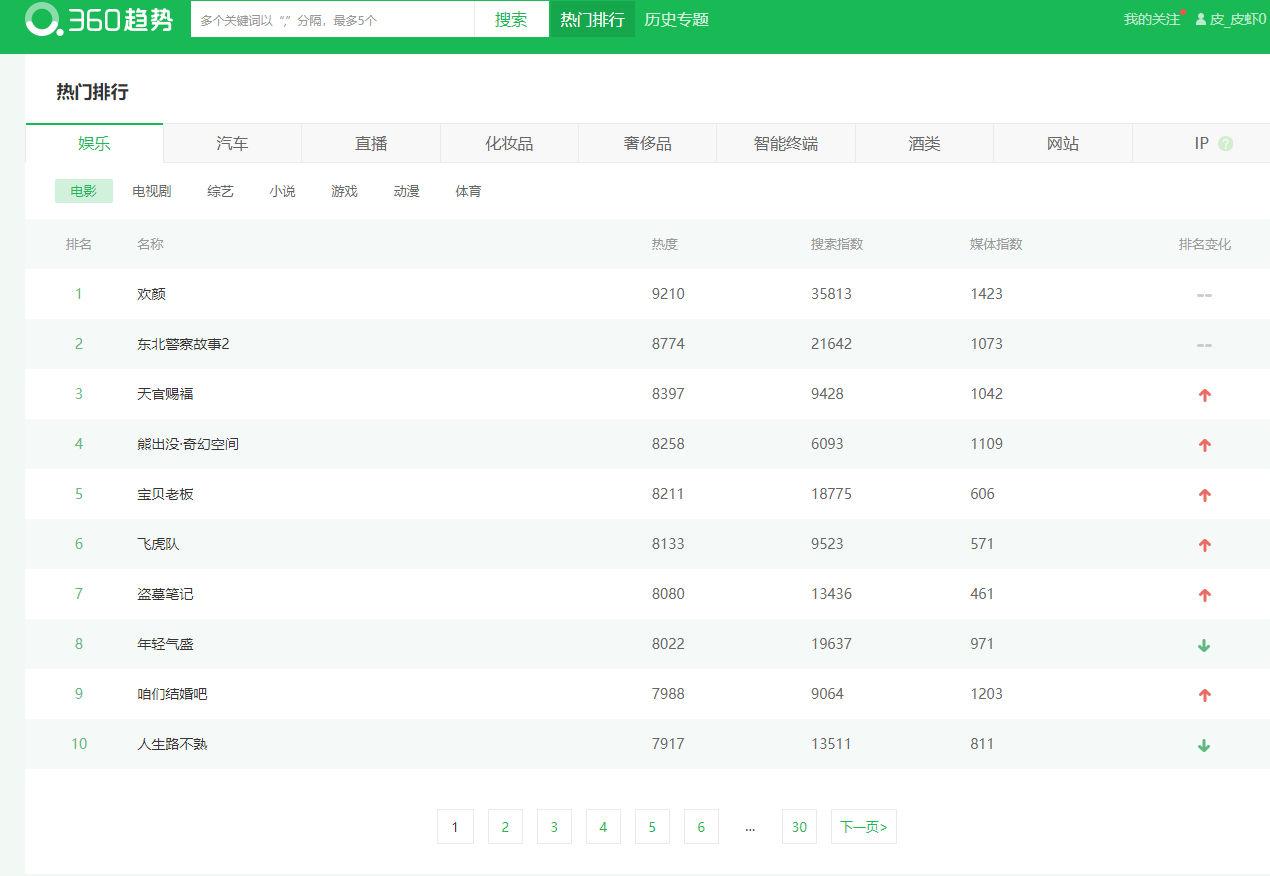Select the 游戏 sub-category filter

(x=344, y=191)
